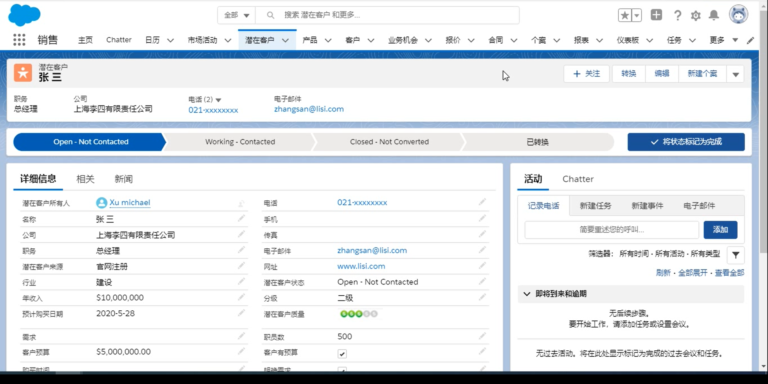Click the 全部展开 link
This screenshot has width=768, height=384.
(693, 273)
